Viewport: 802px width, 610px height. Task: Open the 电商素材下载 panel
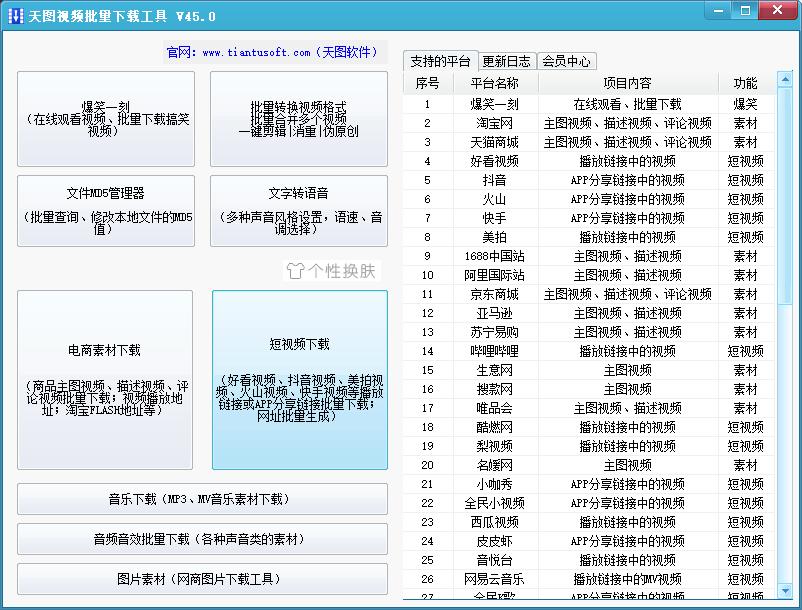click(106, 378)
